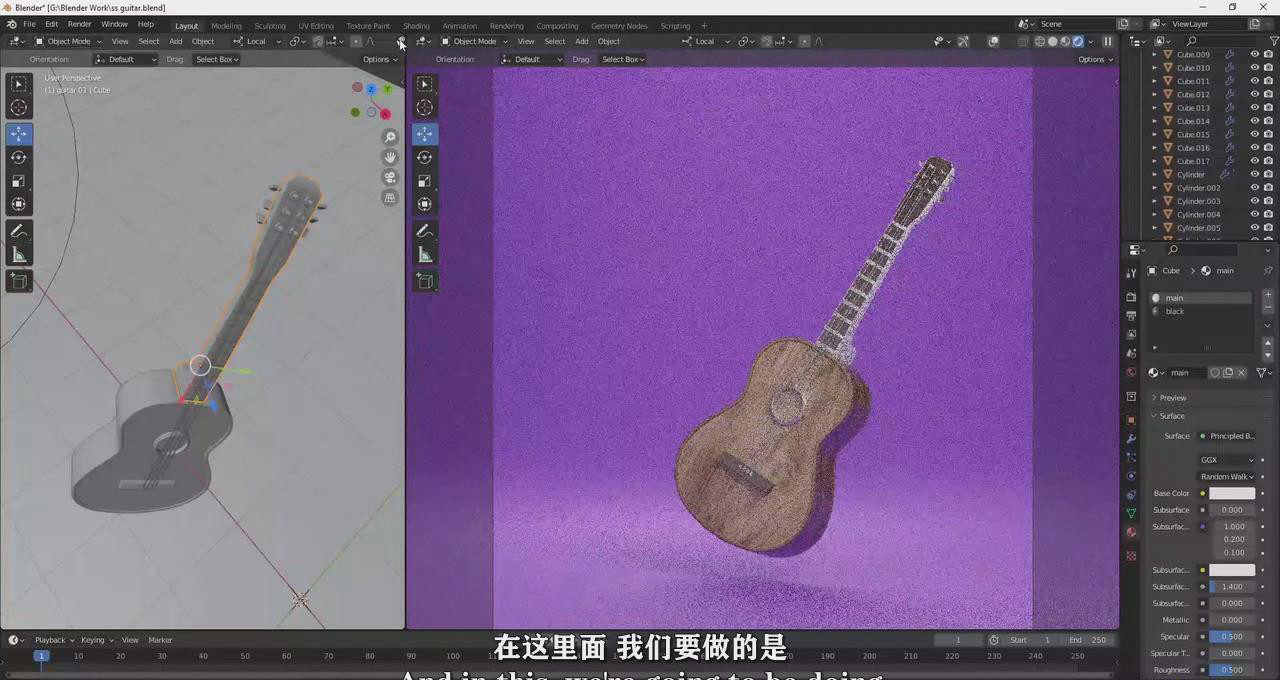Click the Cursor tool in right viewport
This screenshot has width=1280, height=680.
click(x=425, y=108)
